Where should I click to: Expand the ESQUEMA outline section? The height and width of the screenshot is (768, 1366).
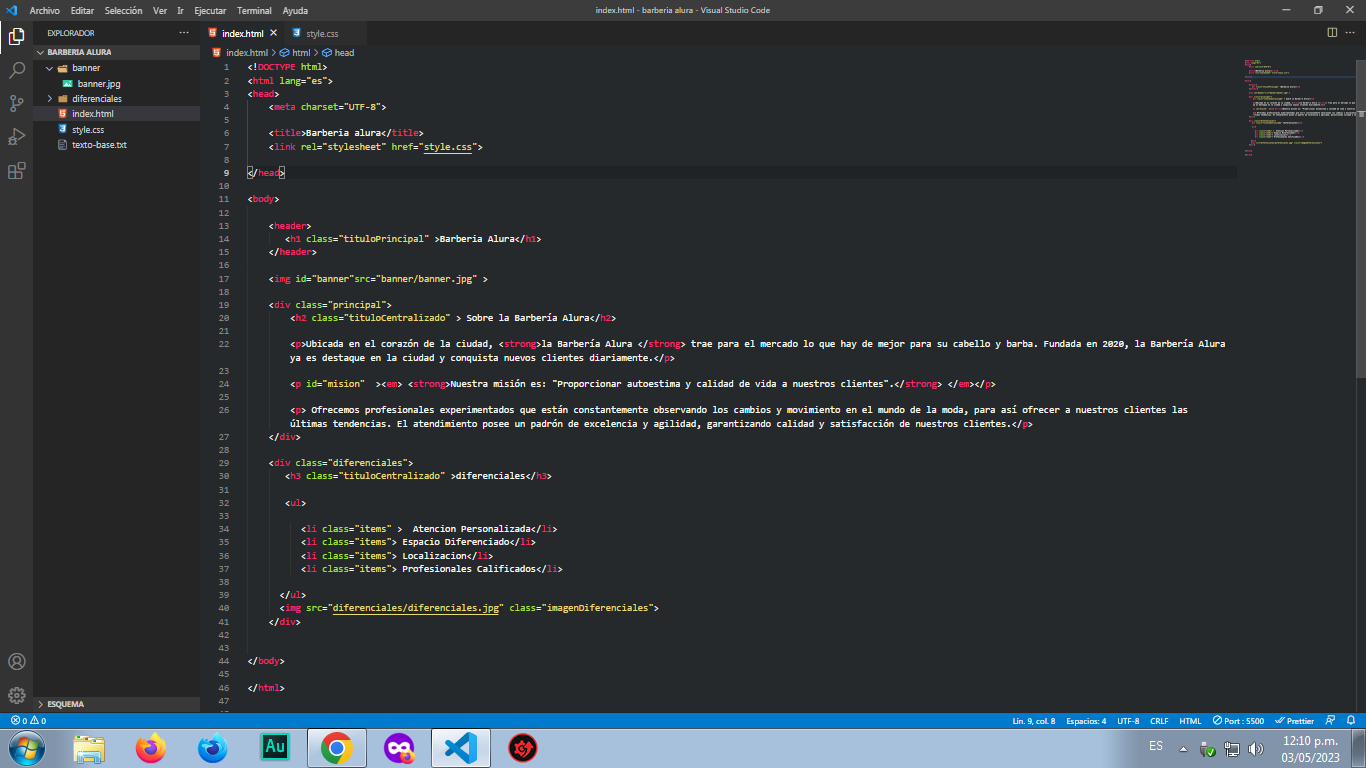point(118,704)
